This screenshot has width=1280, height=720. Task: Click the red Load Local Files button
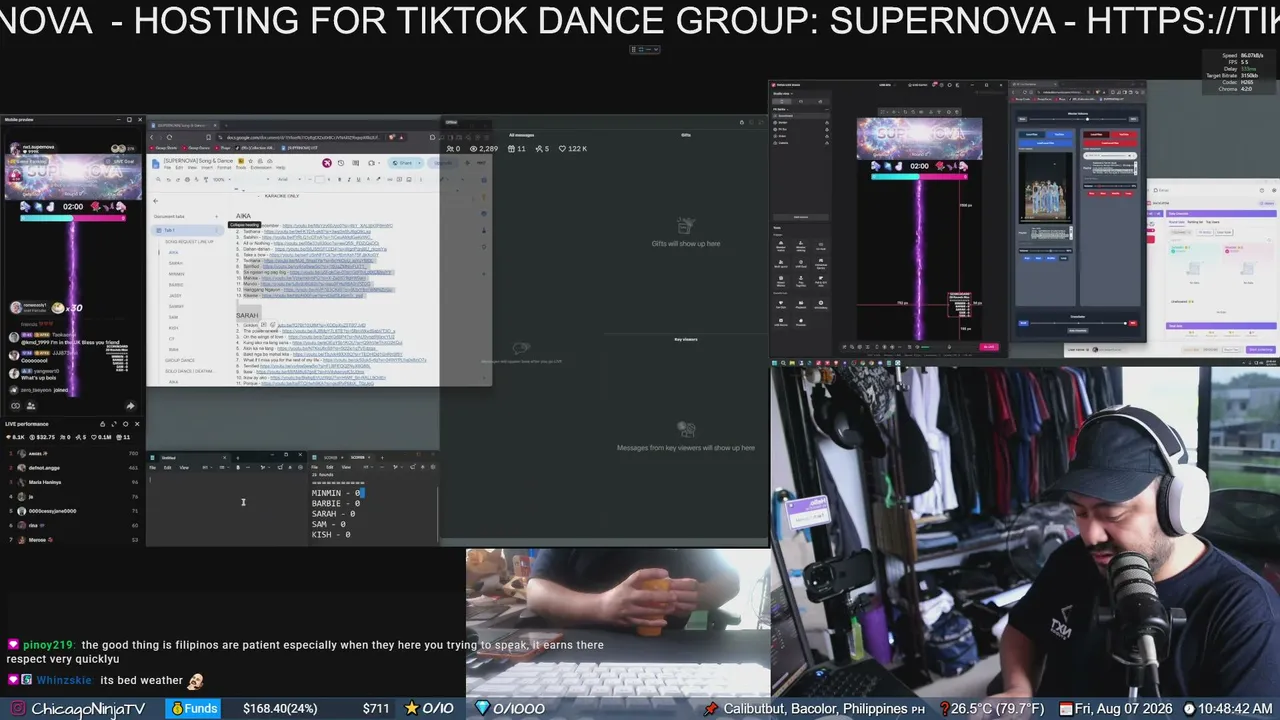click(1112, 143)
